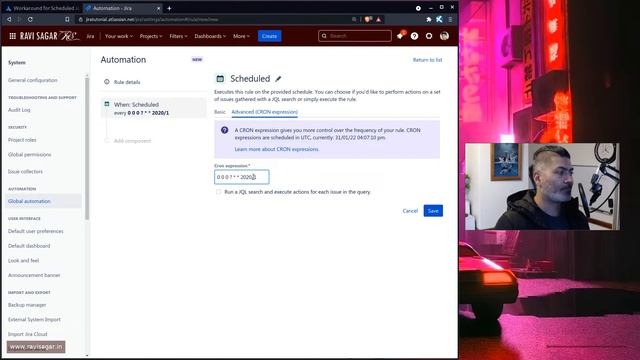Open the app switcher grid icon
The width and height of the screenshot is (640, 360).
[13, 36]
